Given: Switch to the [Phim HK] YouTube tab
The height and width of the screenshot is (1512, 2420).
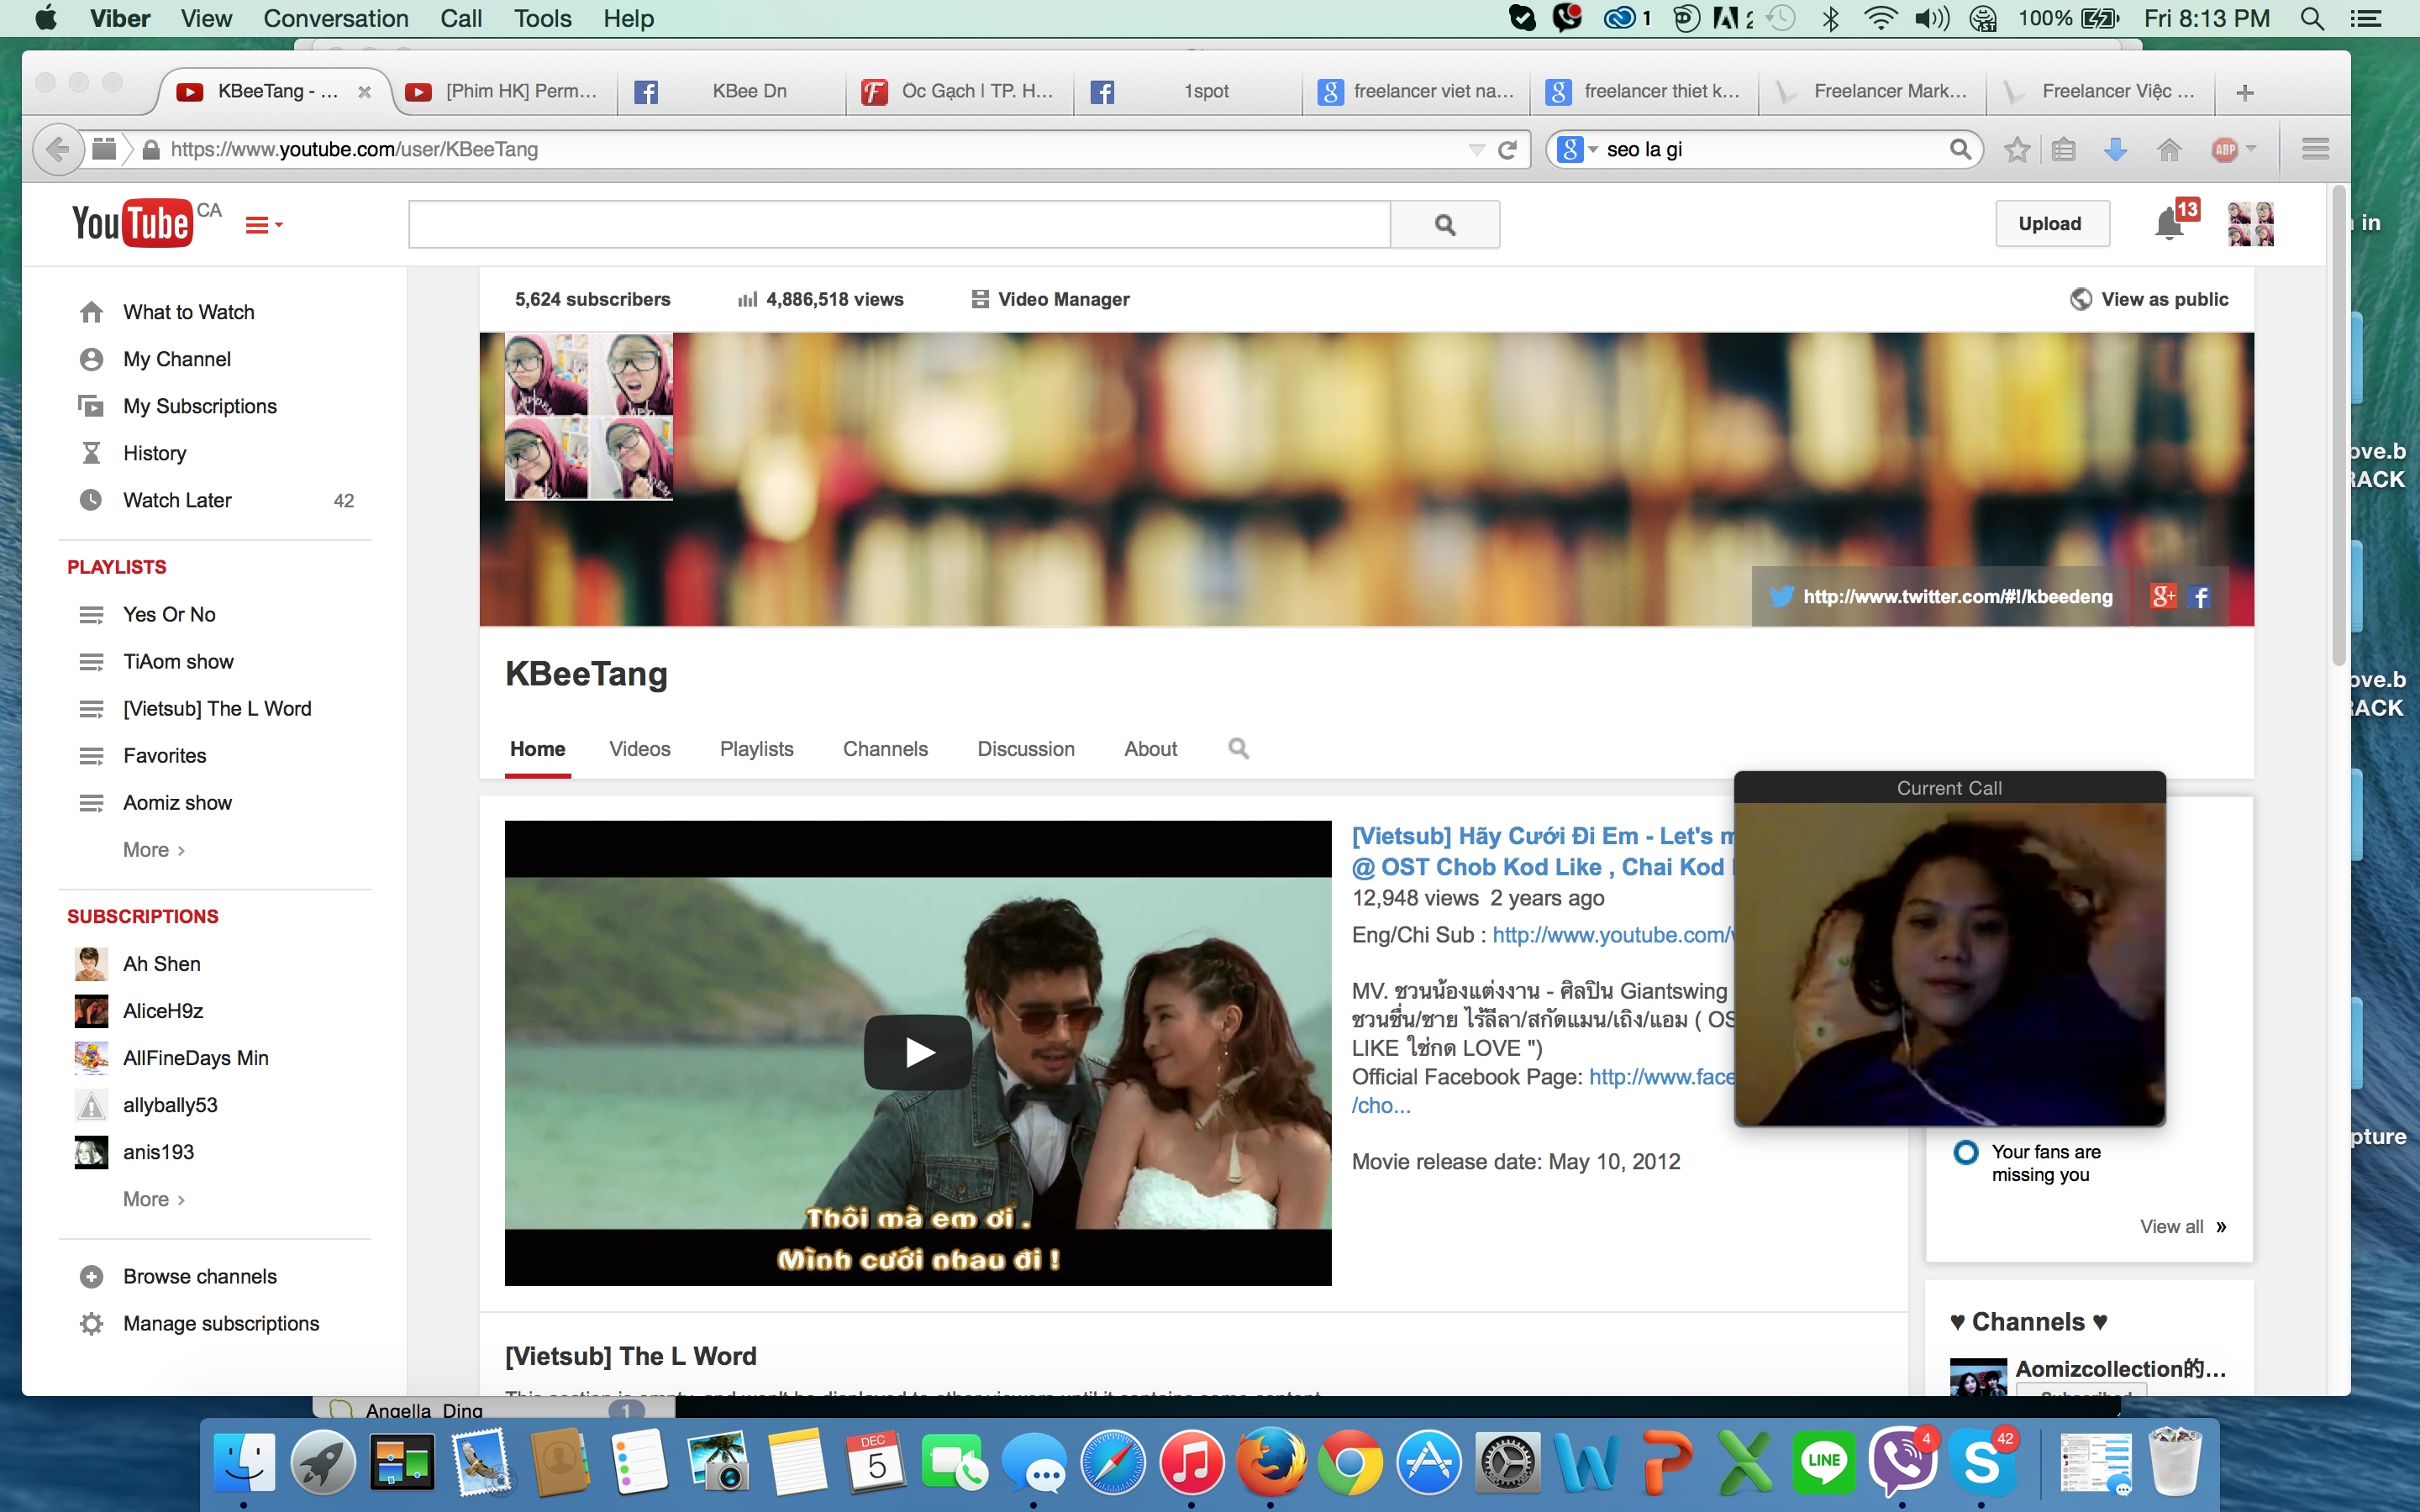Looking at the screenshot, I should click(x=503, y=91).
